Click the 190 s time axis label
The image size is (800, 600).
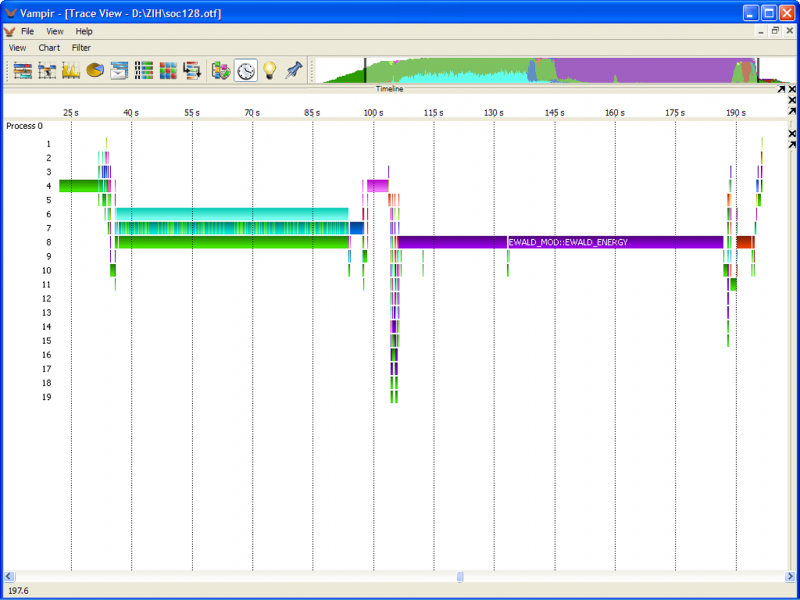(x=736, y=113)
